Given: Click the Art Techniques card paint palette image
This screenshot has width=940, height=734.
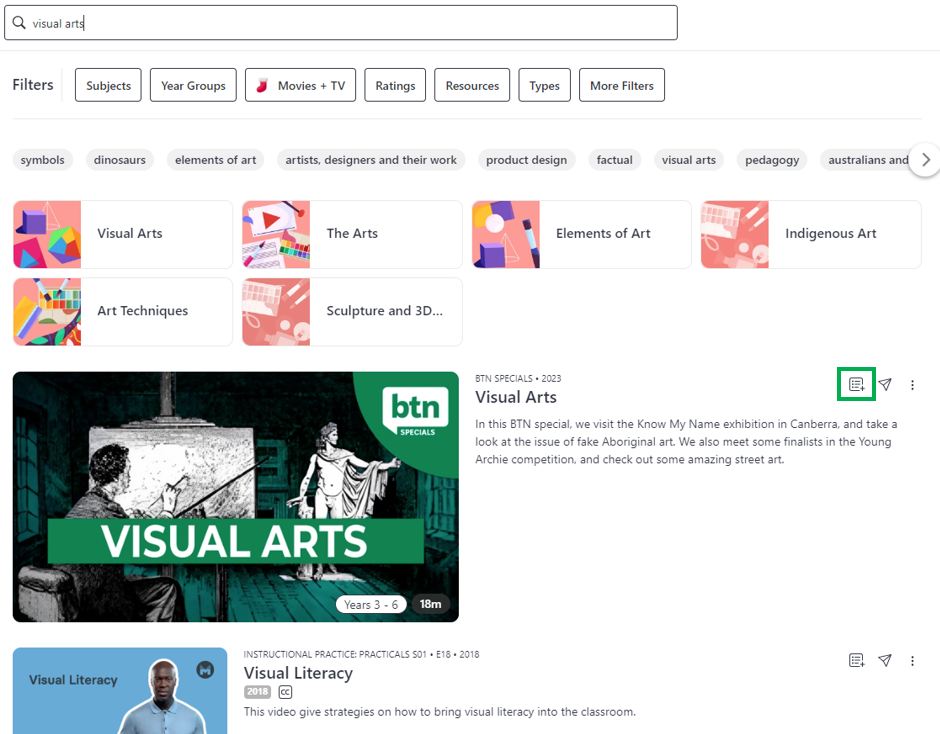Looking at the screenshot, I should tap(47, 311).
